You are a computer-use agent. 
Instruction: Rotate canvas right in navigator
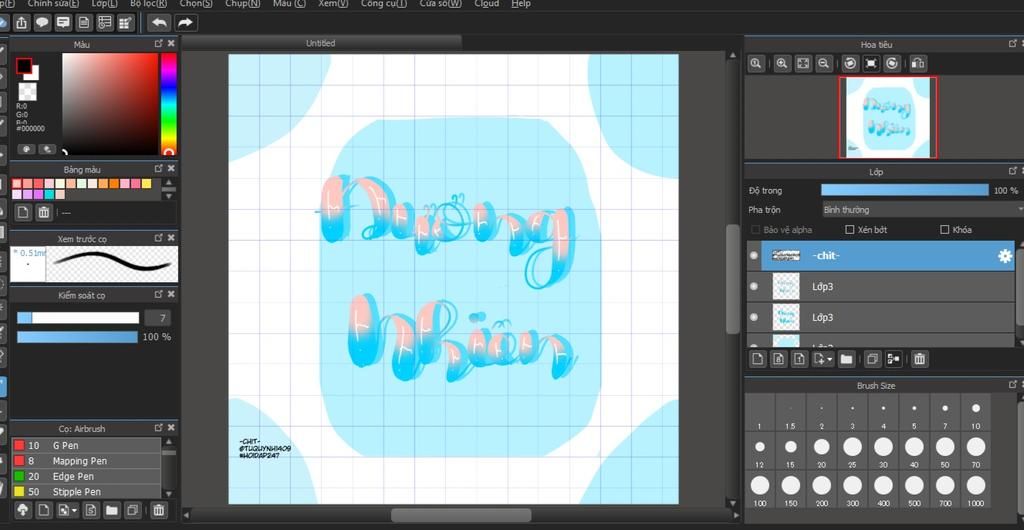(892, 63)
